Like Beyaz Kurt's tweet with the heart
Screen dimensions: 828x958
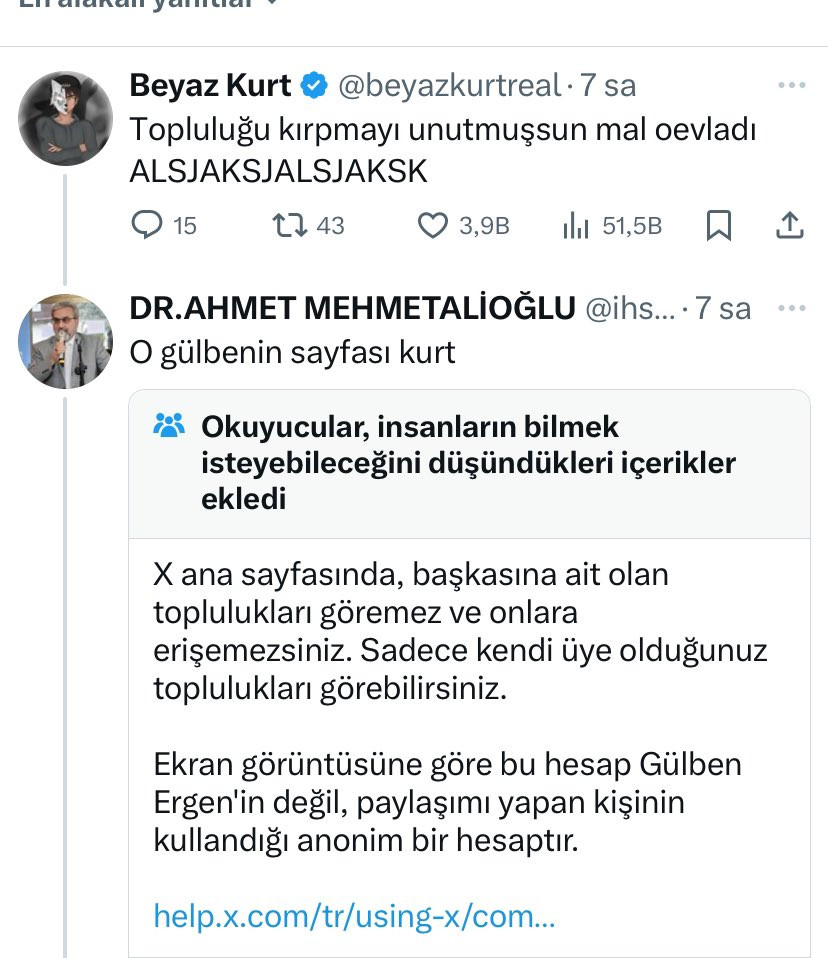tap(432, 226)
